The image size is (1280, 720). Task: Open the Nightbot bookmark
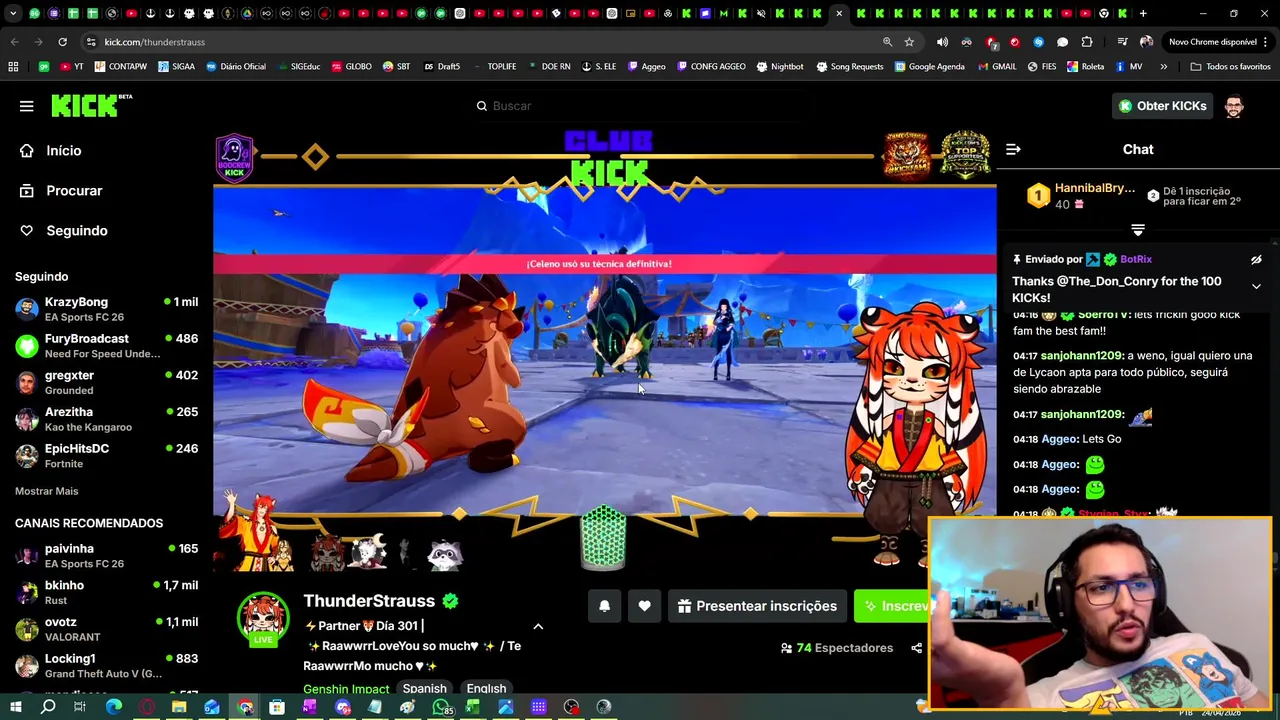click(x=780, y=67)
